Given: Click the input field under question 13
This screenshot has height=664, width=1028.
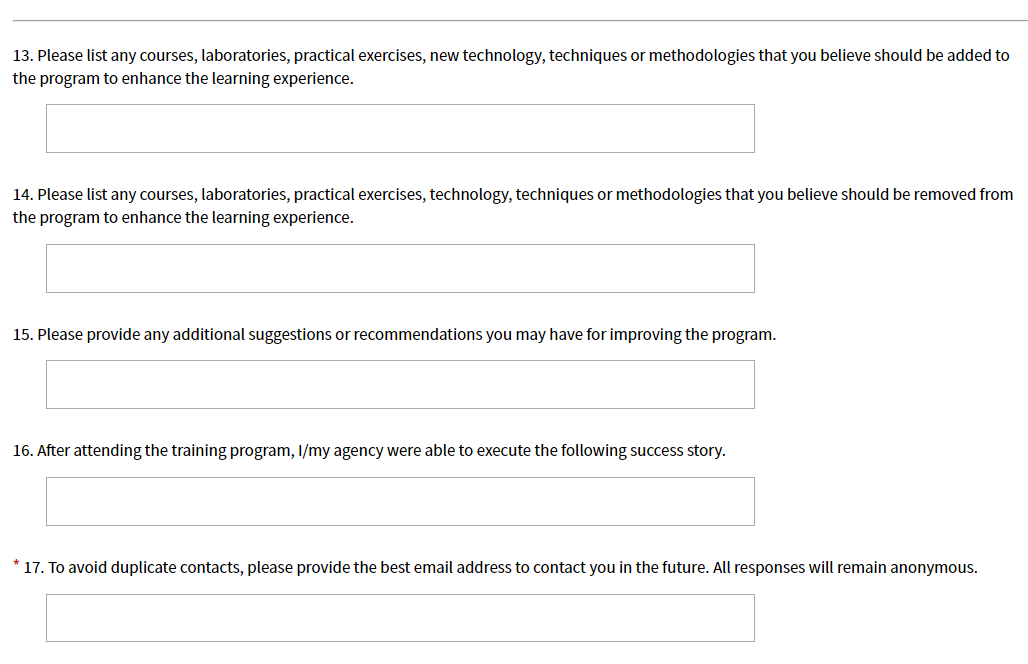Looking at the screenshot, I should coord(400,129).
